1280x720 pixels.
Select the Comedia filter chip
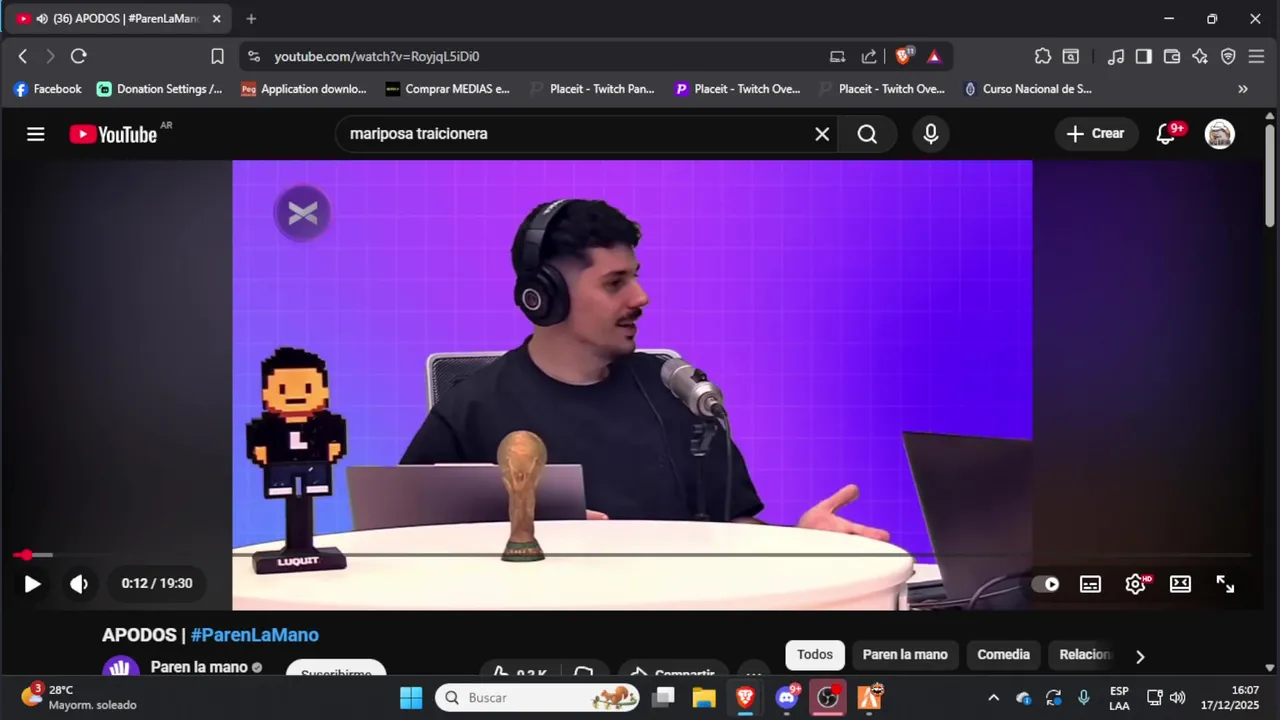pyautogui.click(x=1003, y=655)
